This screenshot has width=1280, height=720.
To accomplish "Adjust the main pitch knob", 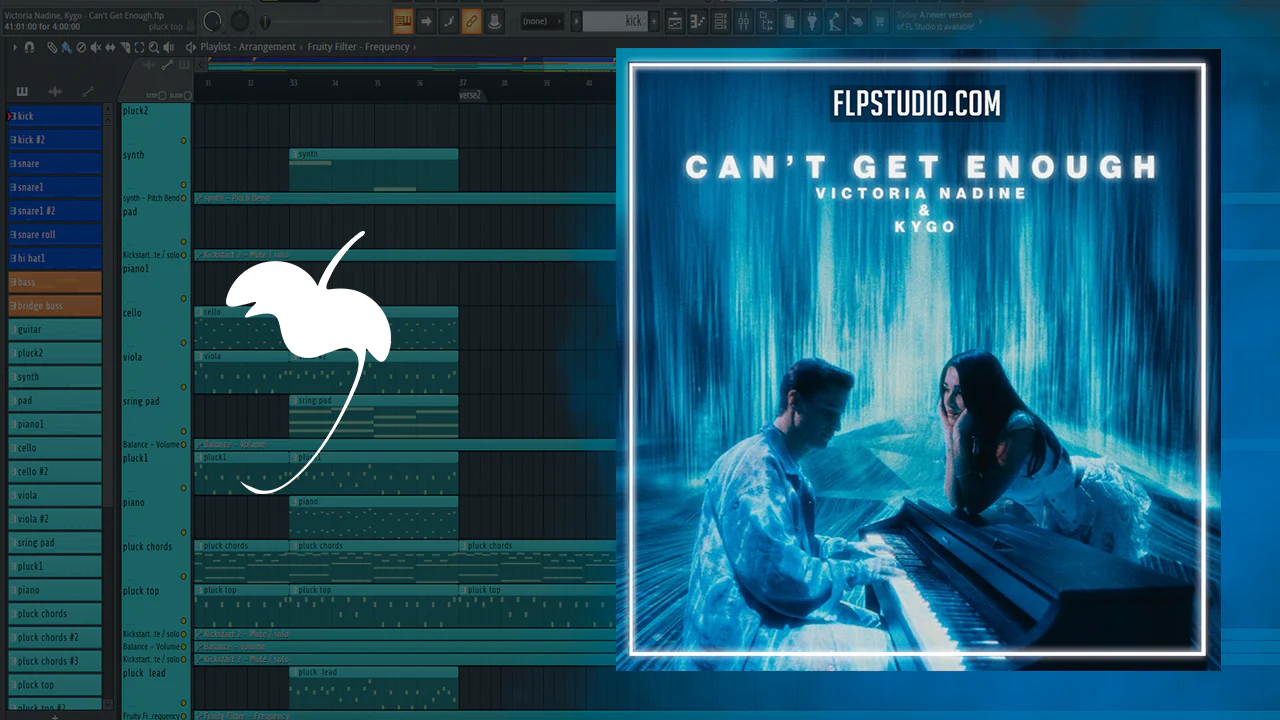I will tap(240, 21).
